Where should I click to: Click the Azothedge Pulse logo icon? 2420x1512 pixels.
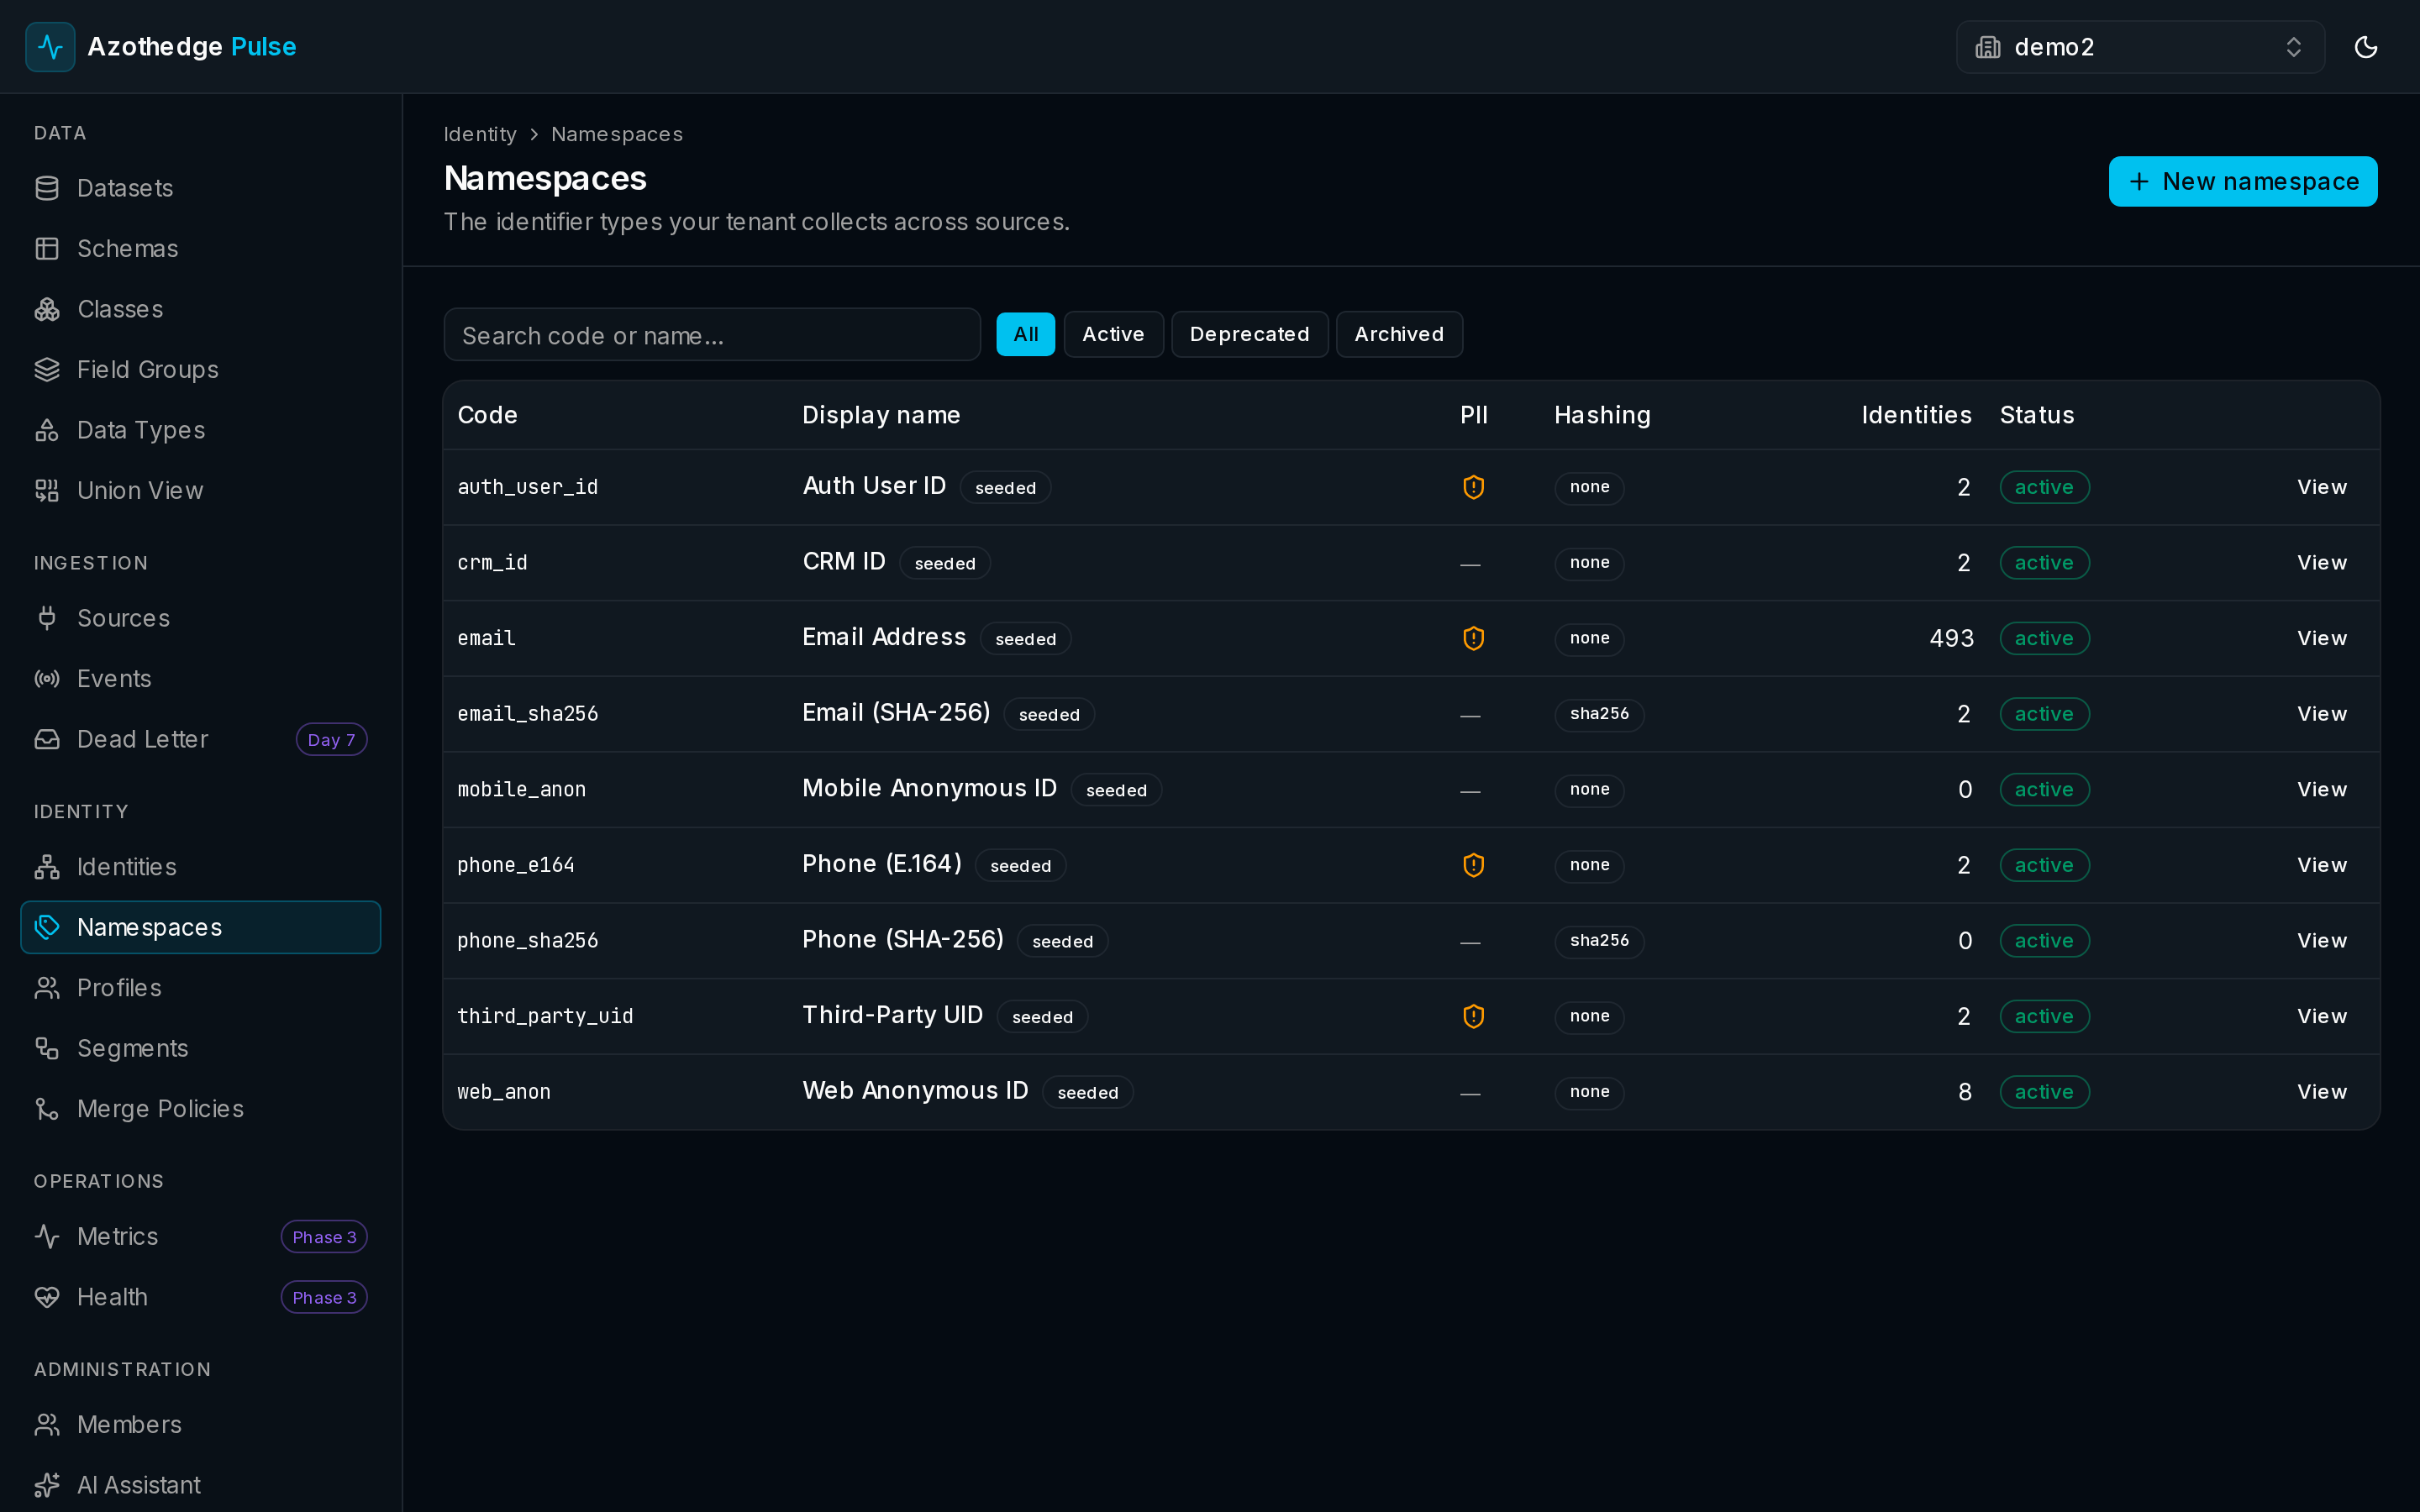(x=50, y=47)
